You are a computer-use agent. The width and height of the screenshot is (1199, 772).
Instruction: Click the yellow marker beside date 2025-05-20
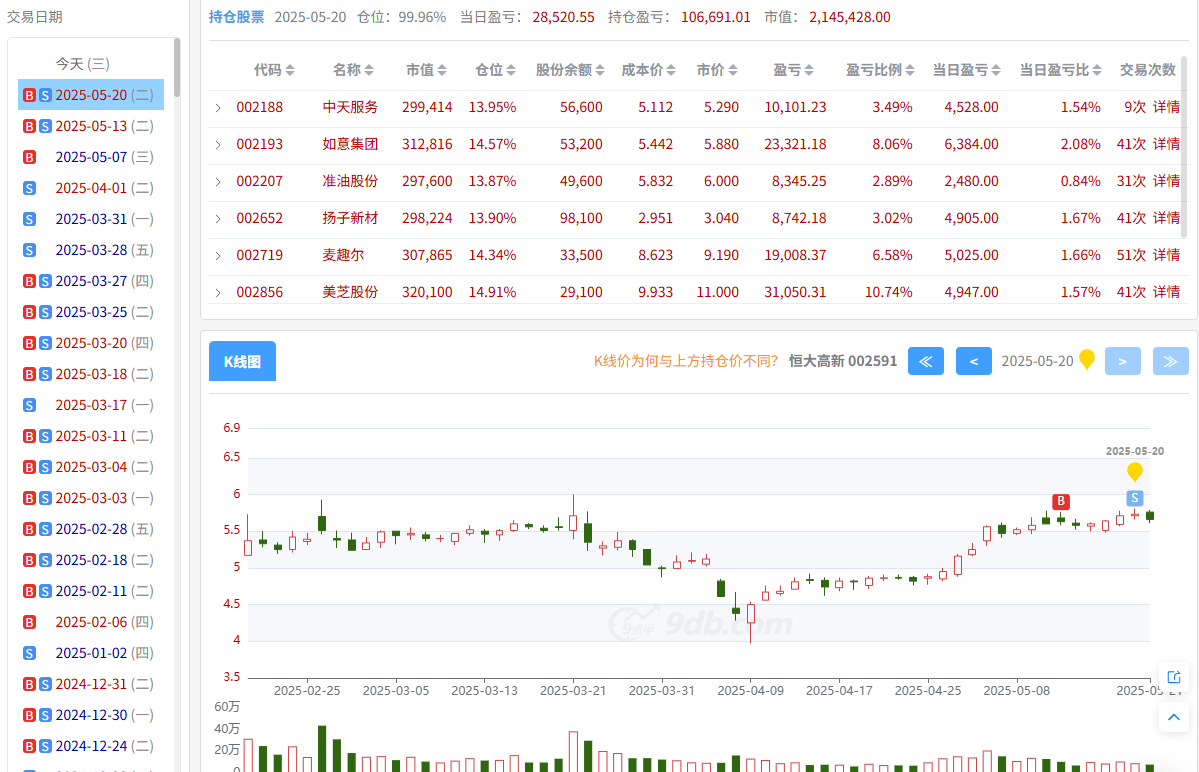click(x=1087, y=359)
